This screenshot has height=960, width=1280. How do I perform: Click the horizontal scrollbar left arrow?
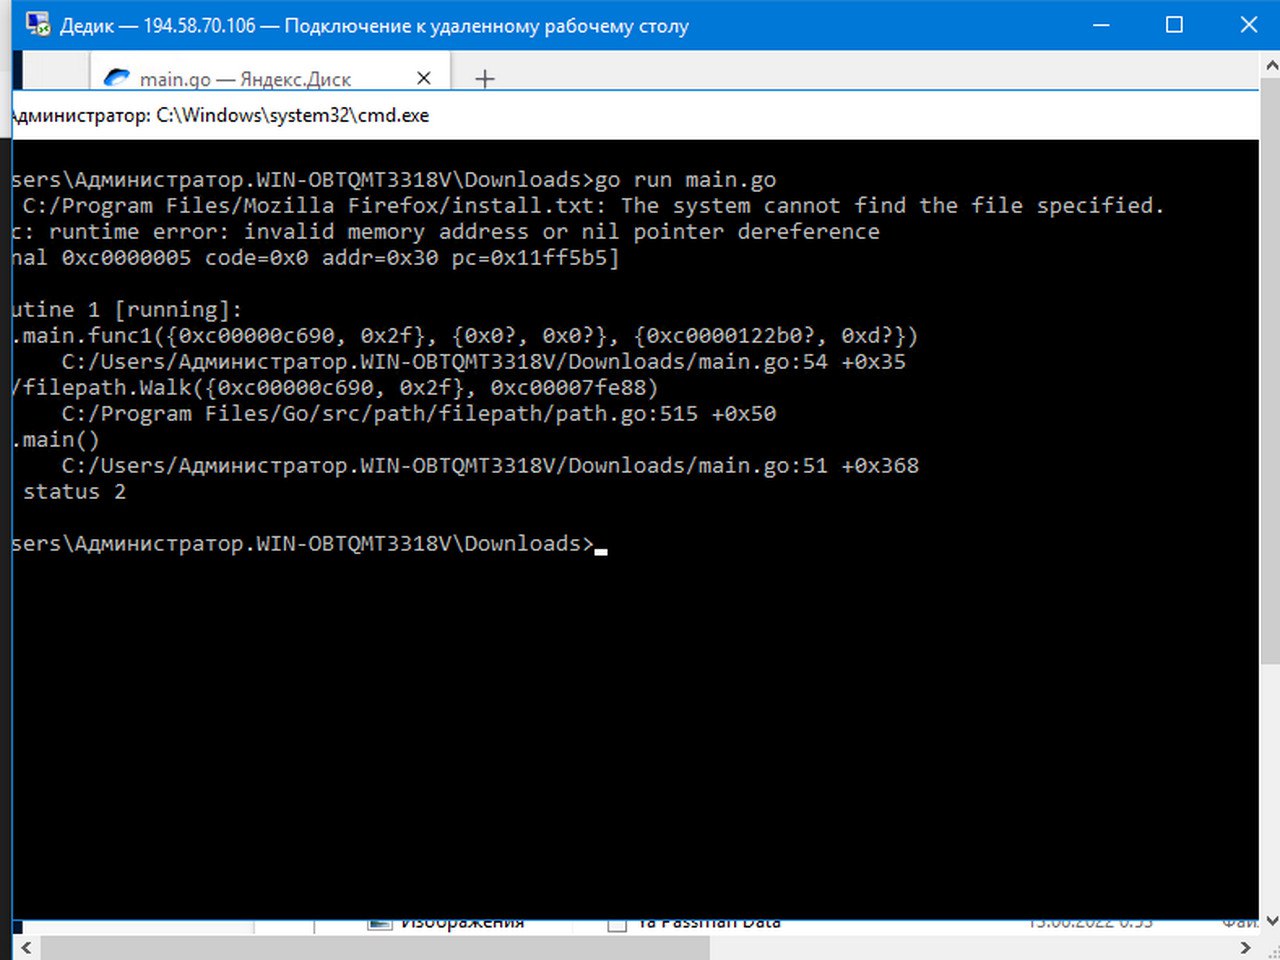click(26, 947)
